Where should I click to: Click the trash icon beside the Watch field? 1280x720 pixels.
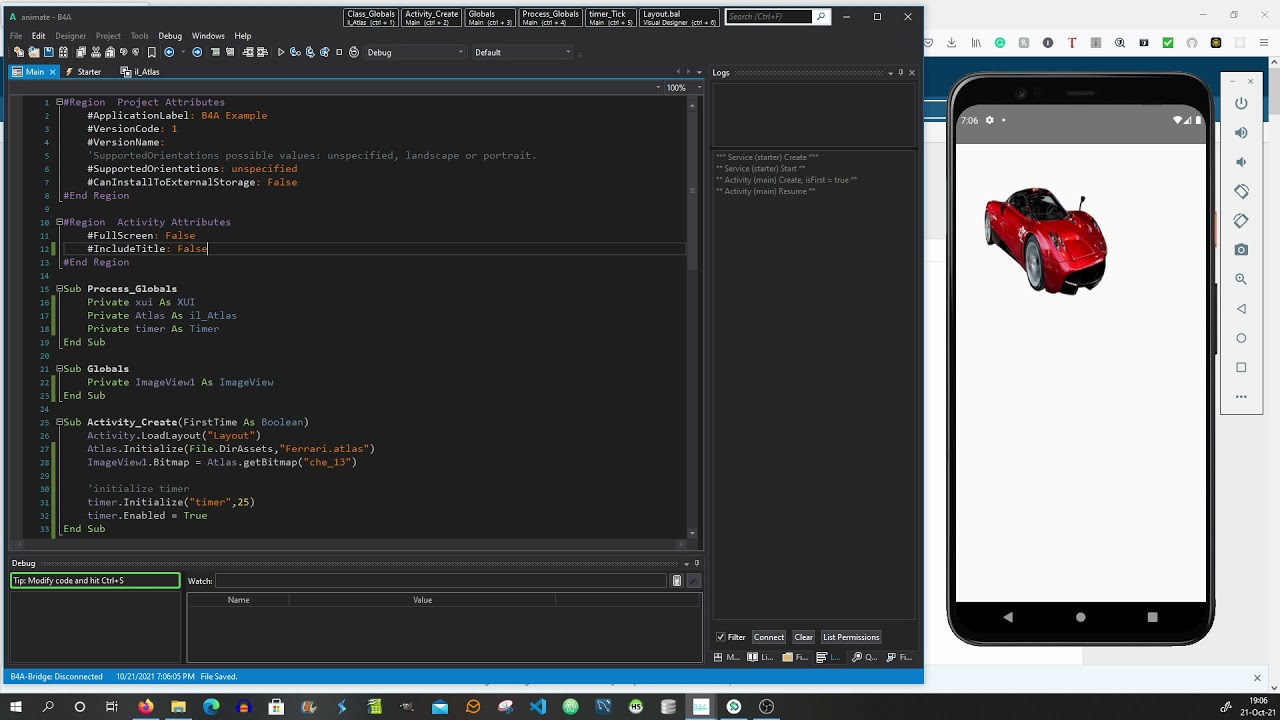[x=677, y=581]
